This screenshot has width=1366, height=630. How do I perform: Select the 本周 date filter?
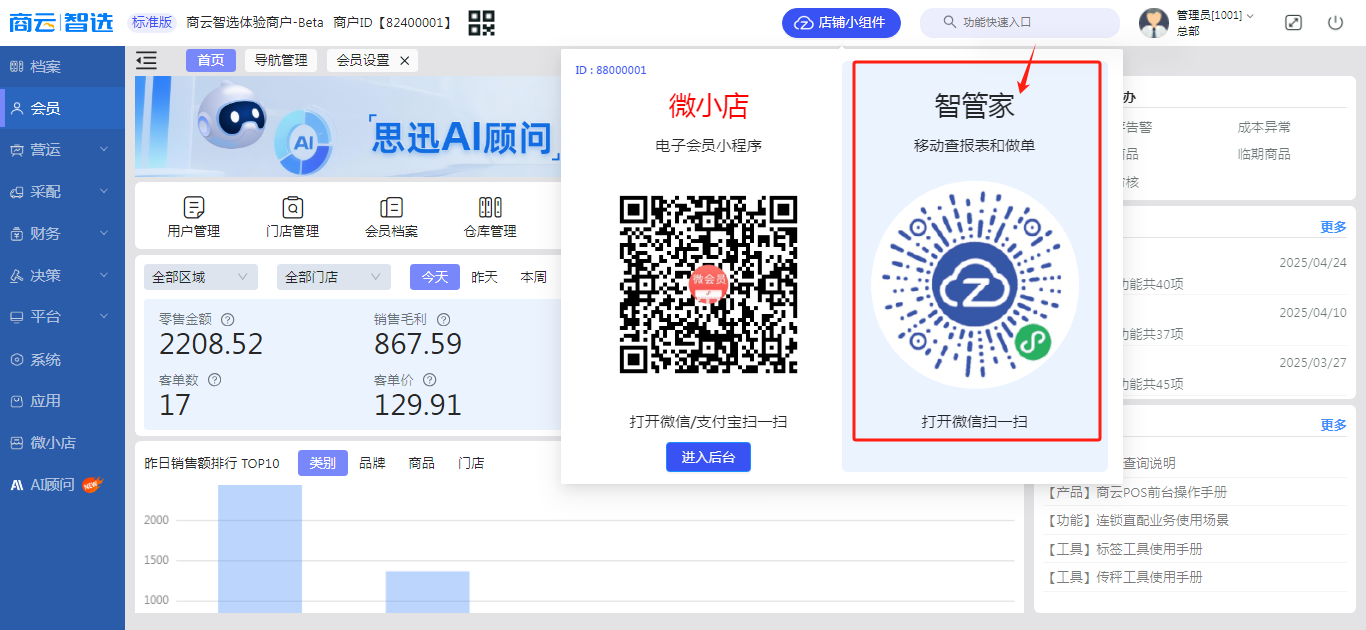point(534,277)
